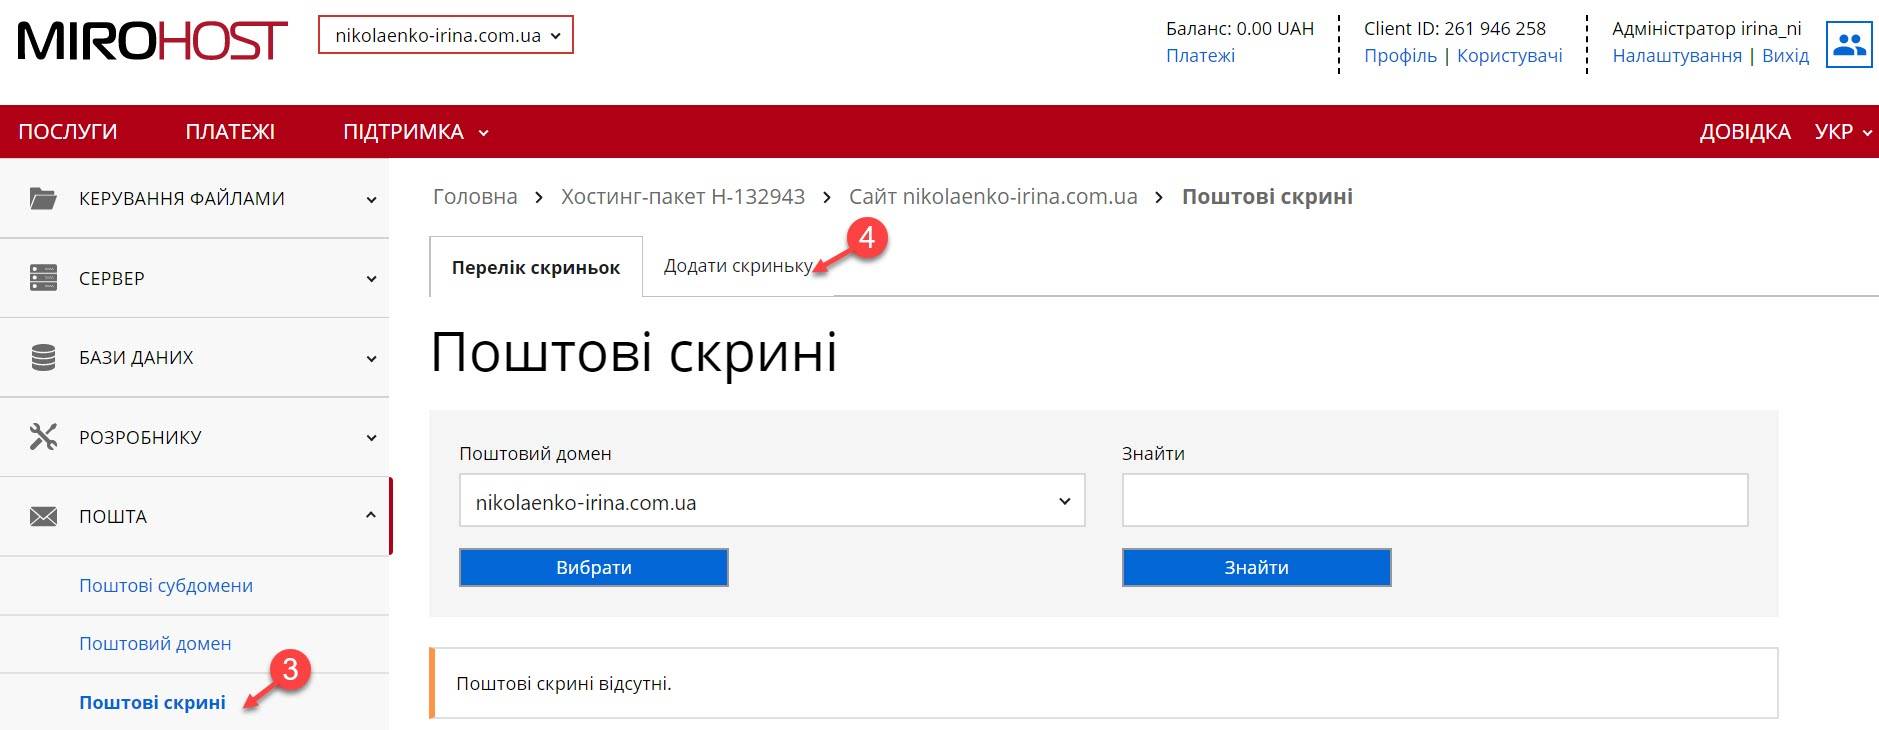Viewport: 1879px width, 730px height.
Task: Open the ПЛАТЕЖІ menu
Action: (230, 132)
